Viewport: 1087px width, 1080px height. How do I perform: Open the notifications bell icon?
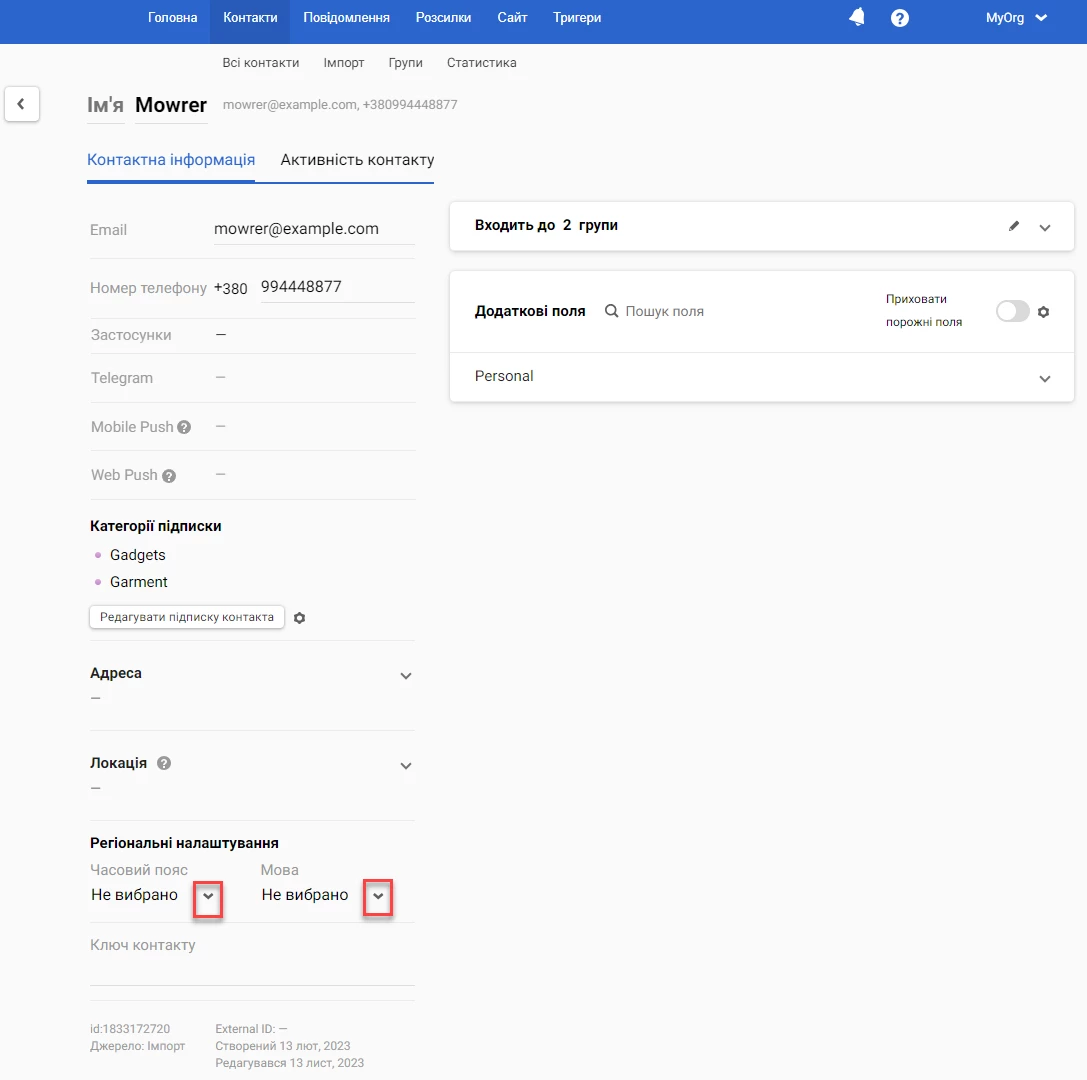[x=857, y=17]
